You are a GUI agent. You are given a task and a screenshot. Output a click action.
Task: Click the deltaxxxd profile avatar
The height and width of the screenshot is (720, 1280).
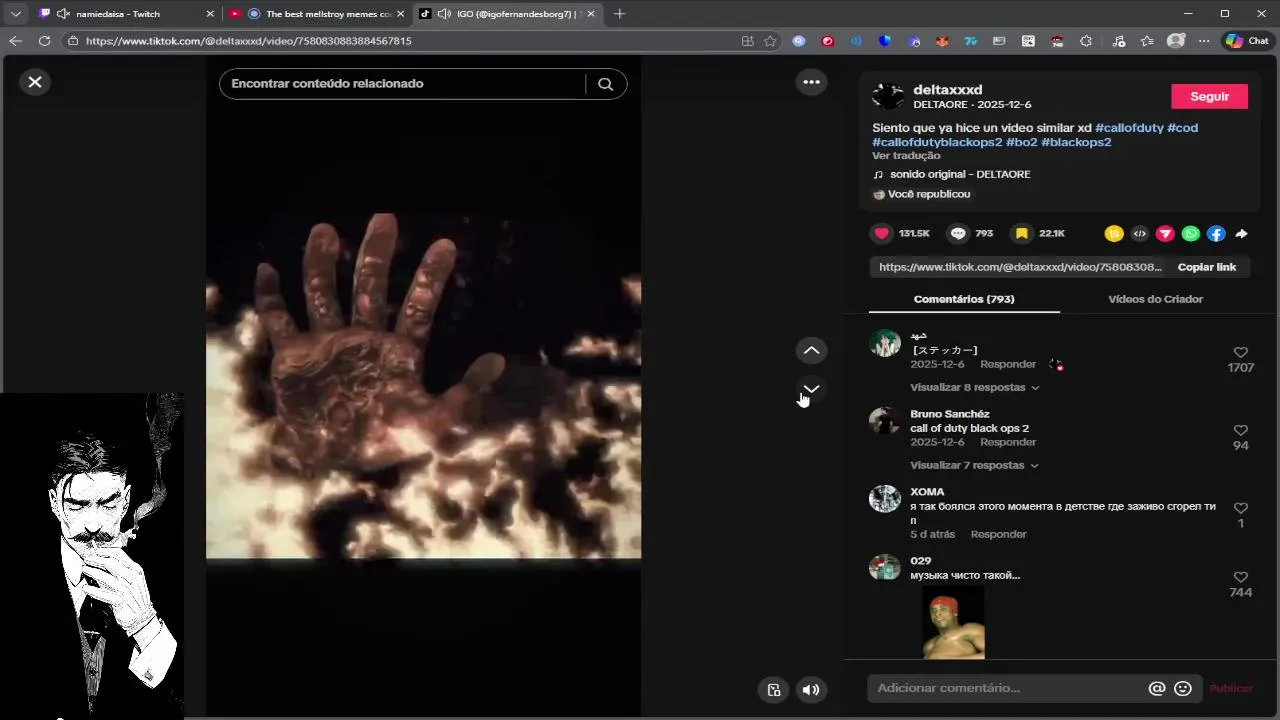tap(888, 96)
